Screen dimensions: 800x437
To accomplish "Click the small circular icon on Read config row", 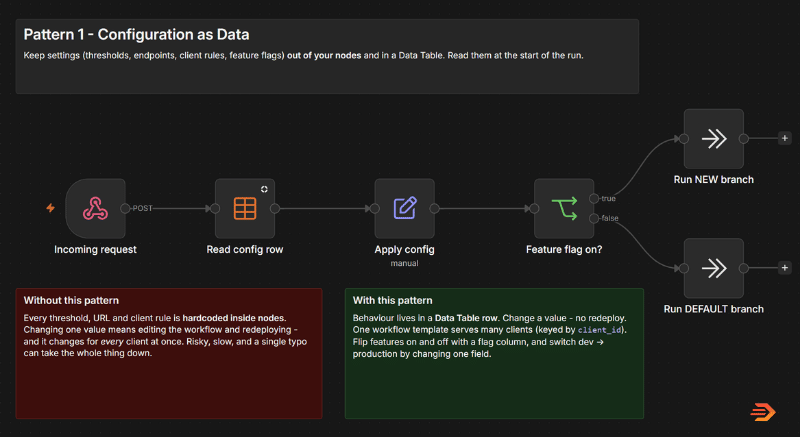I will (x=264, y=189).
